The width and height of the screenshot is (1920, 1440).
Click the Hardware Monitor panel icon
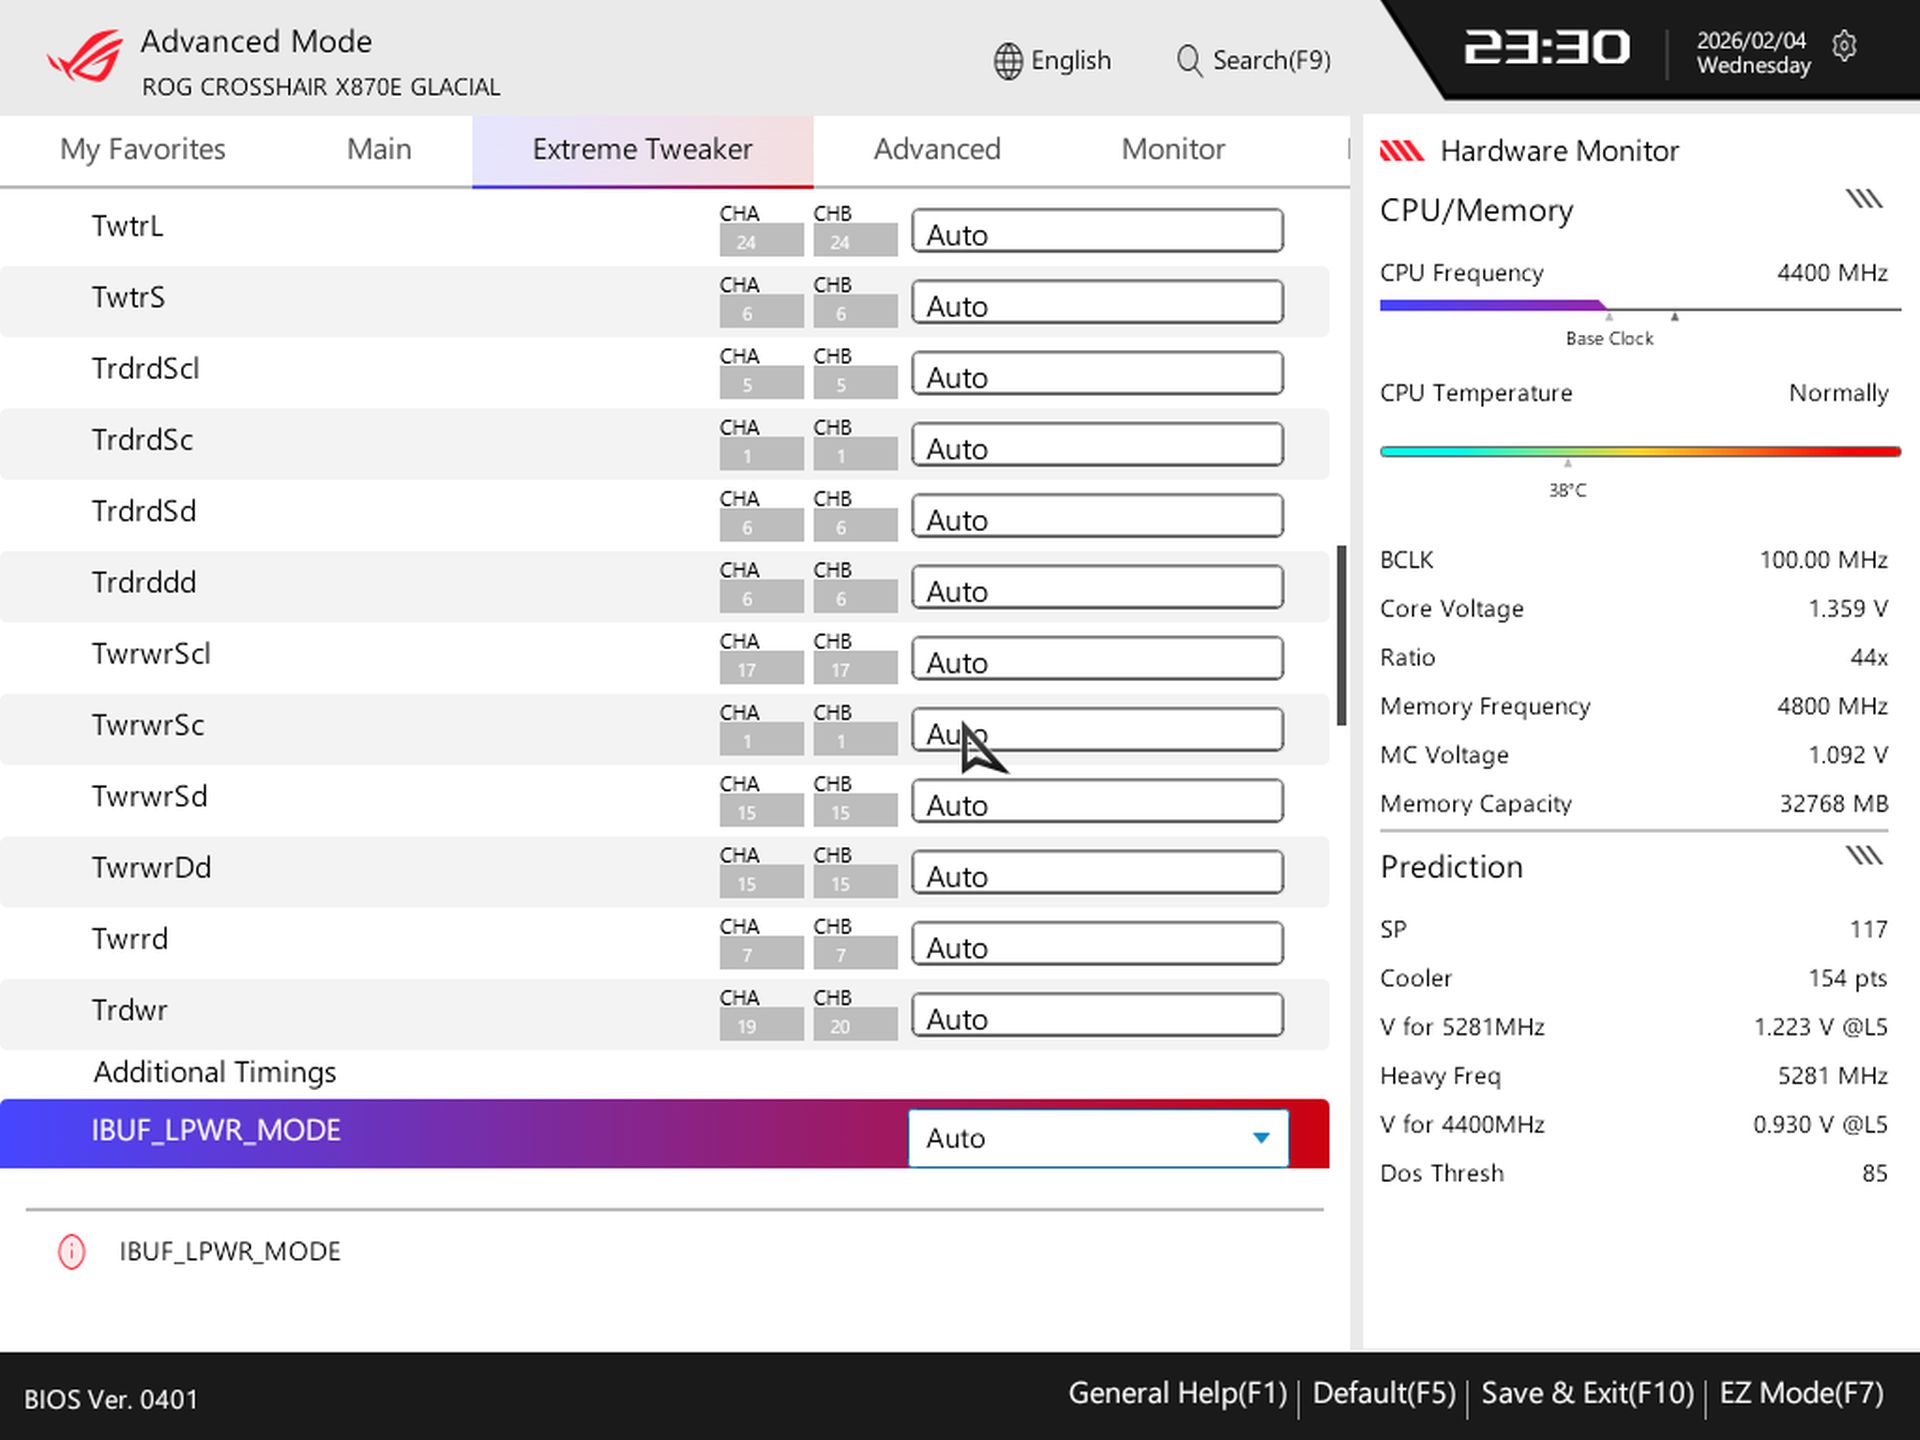1403,150
